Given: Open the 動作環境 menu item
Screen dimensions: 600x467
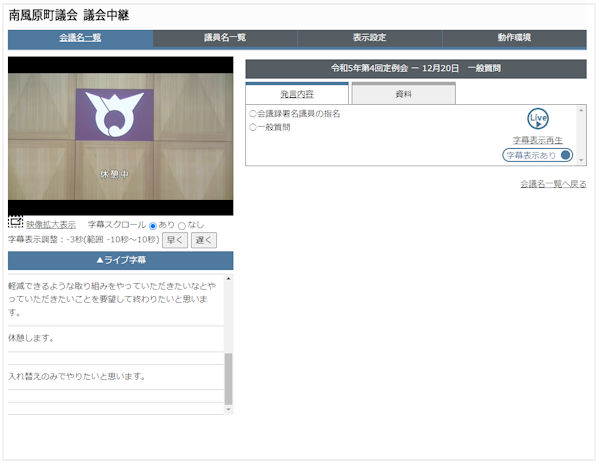Looking at the screenshot, I should point(514,38).
